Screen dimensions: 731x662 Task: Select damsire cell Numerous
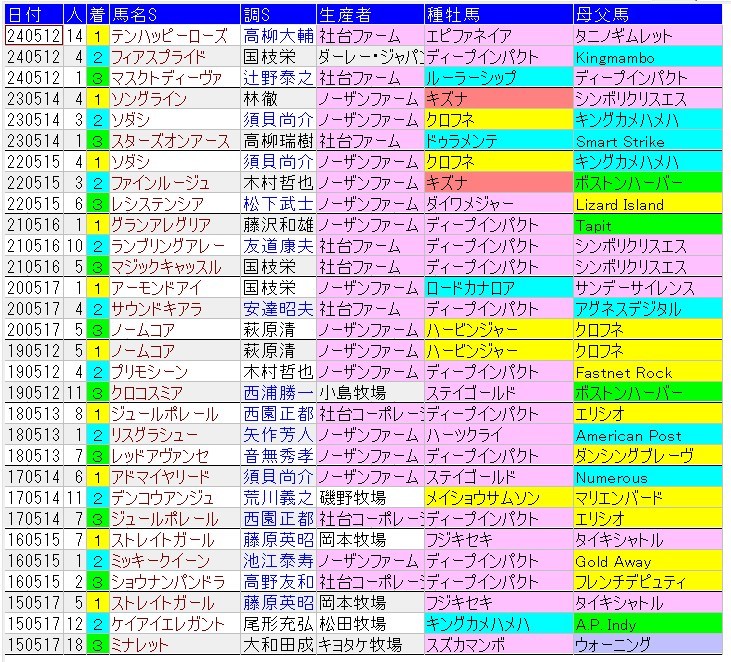pyautogui.click(x=648, y=476)
